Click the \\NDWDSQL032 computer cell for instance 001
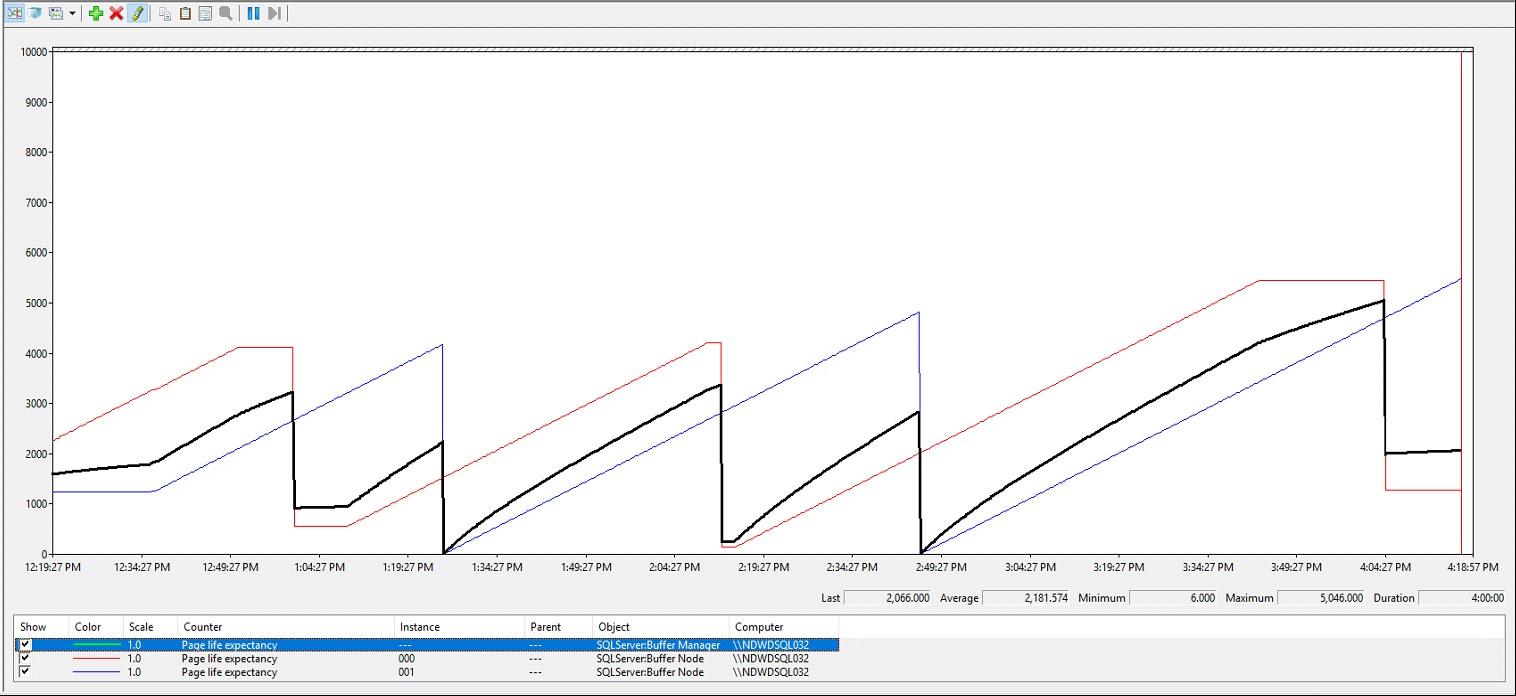This screenshot has height=696, width=1516. click(x=771, y=672)
